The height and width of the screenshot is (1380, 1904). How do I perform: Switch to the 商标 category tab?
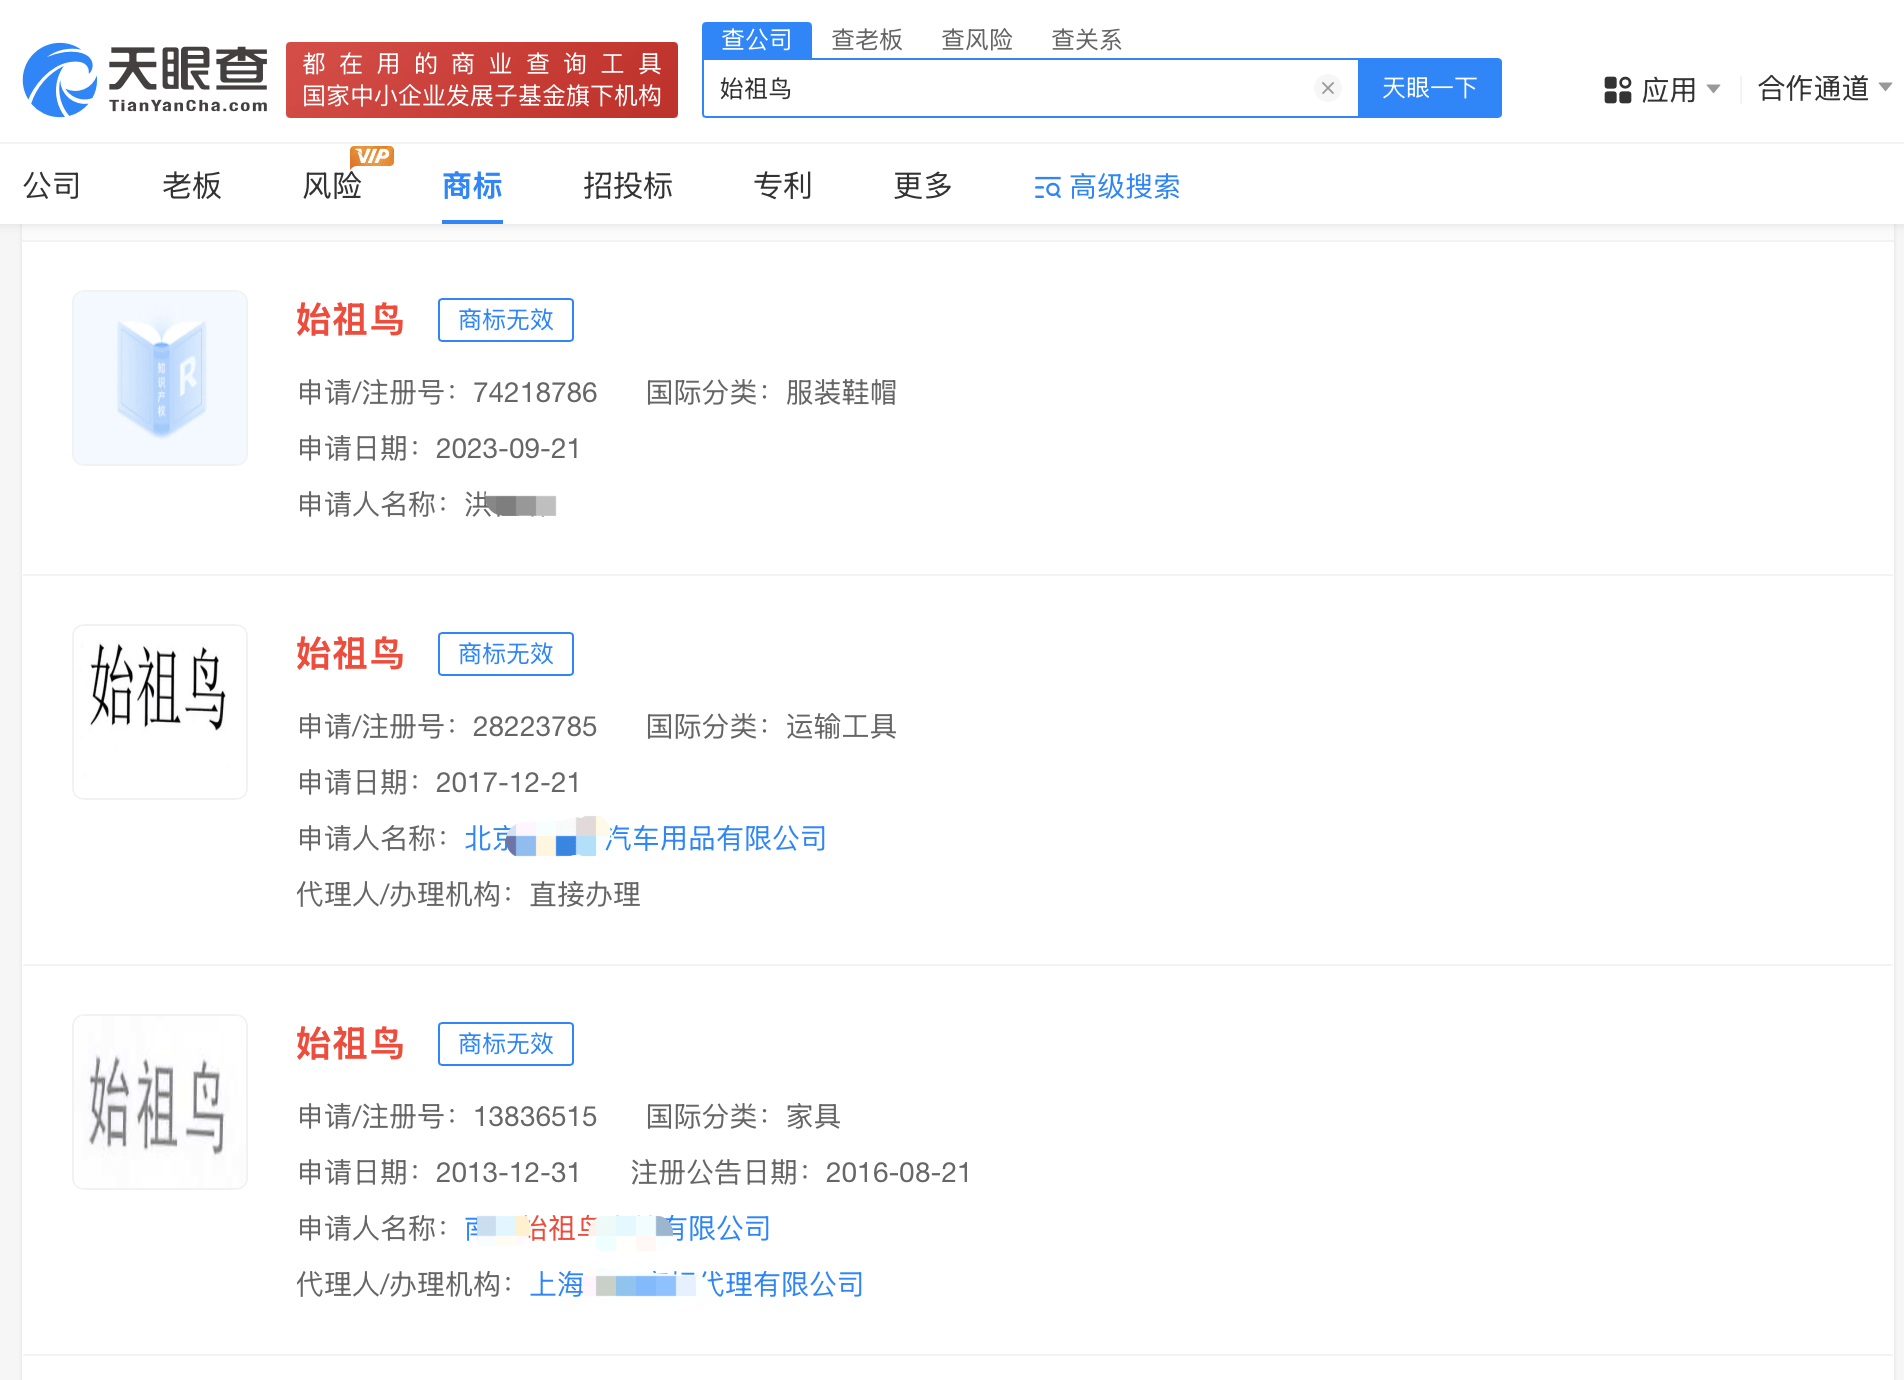coord(472,185)
